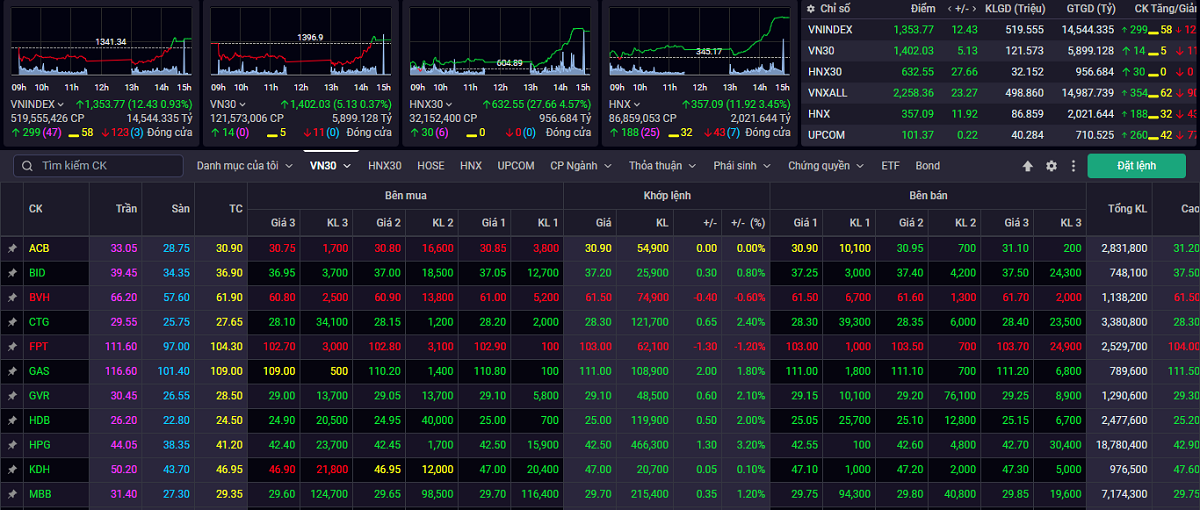Click the 'Đặt lệnh' order button
The height and width of the screenshot is (510, 1200).
1135,166
